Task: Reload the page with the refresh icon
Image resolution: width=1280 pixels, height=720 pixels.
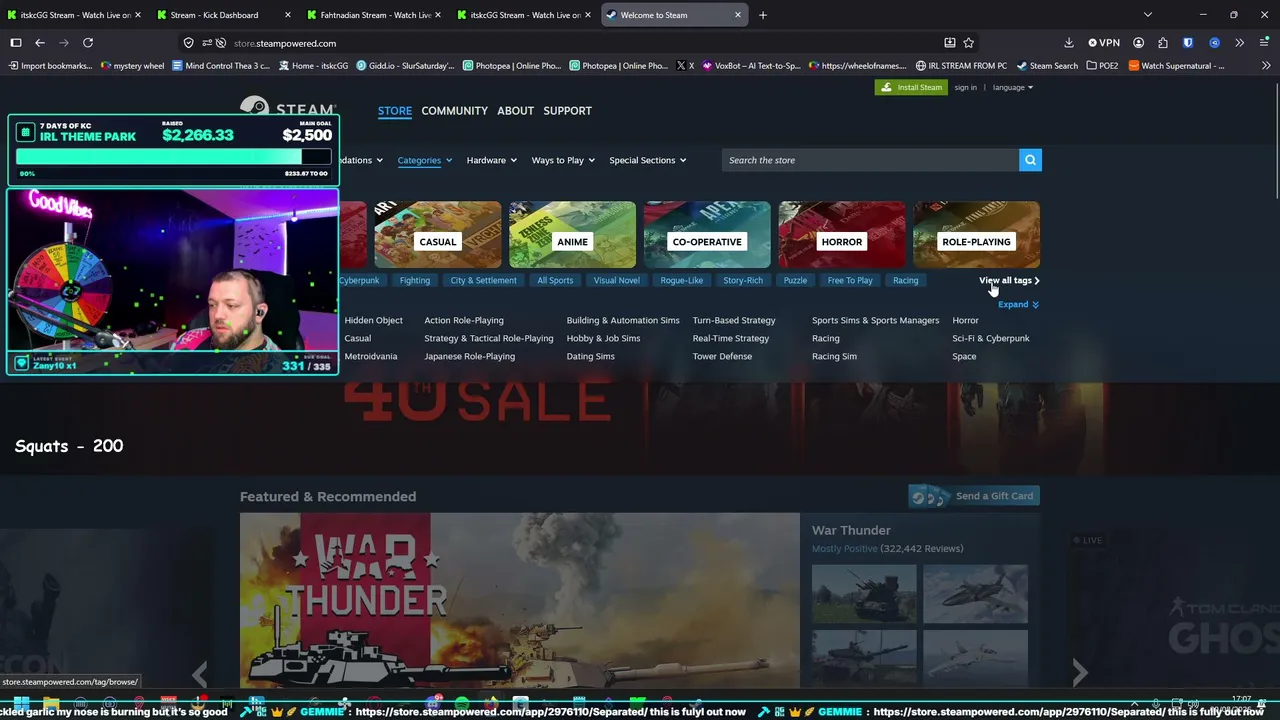Action: (88, 43)
